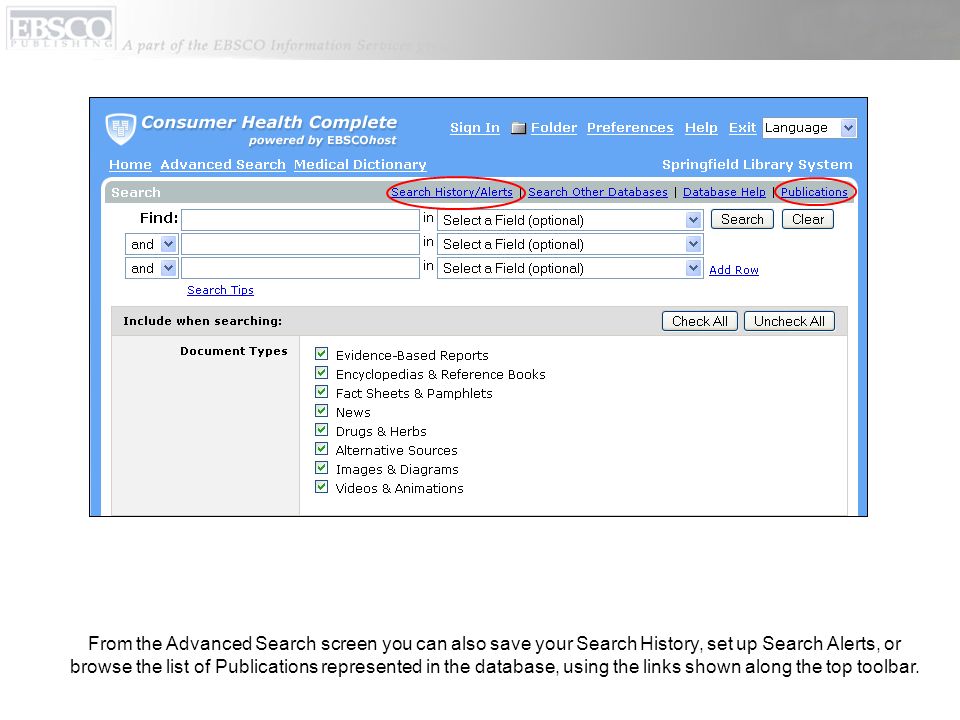Click the Consumer Health Complete shield logo

[x=121, y=129]
